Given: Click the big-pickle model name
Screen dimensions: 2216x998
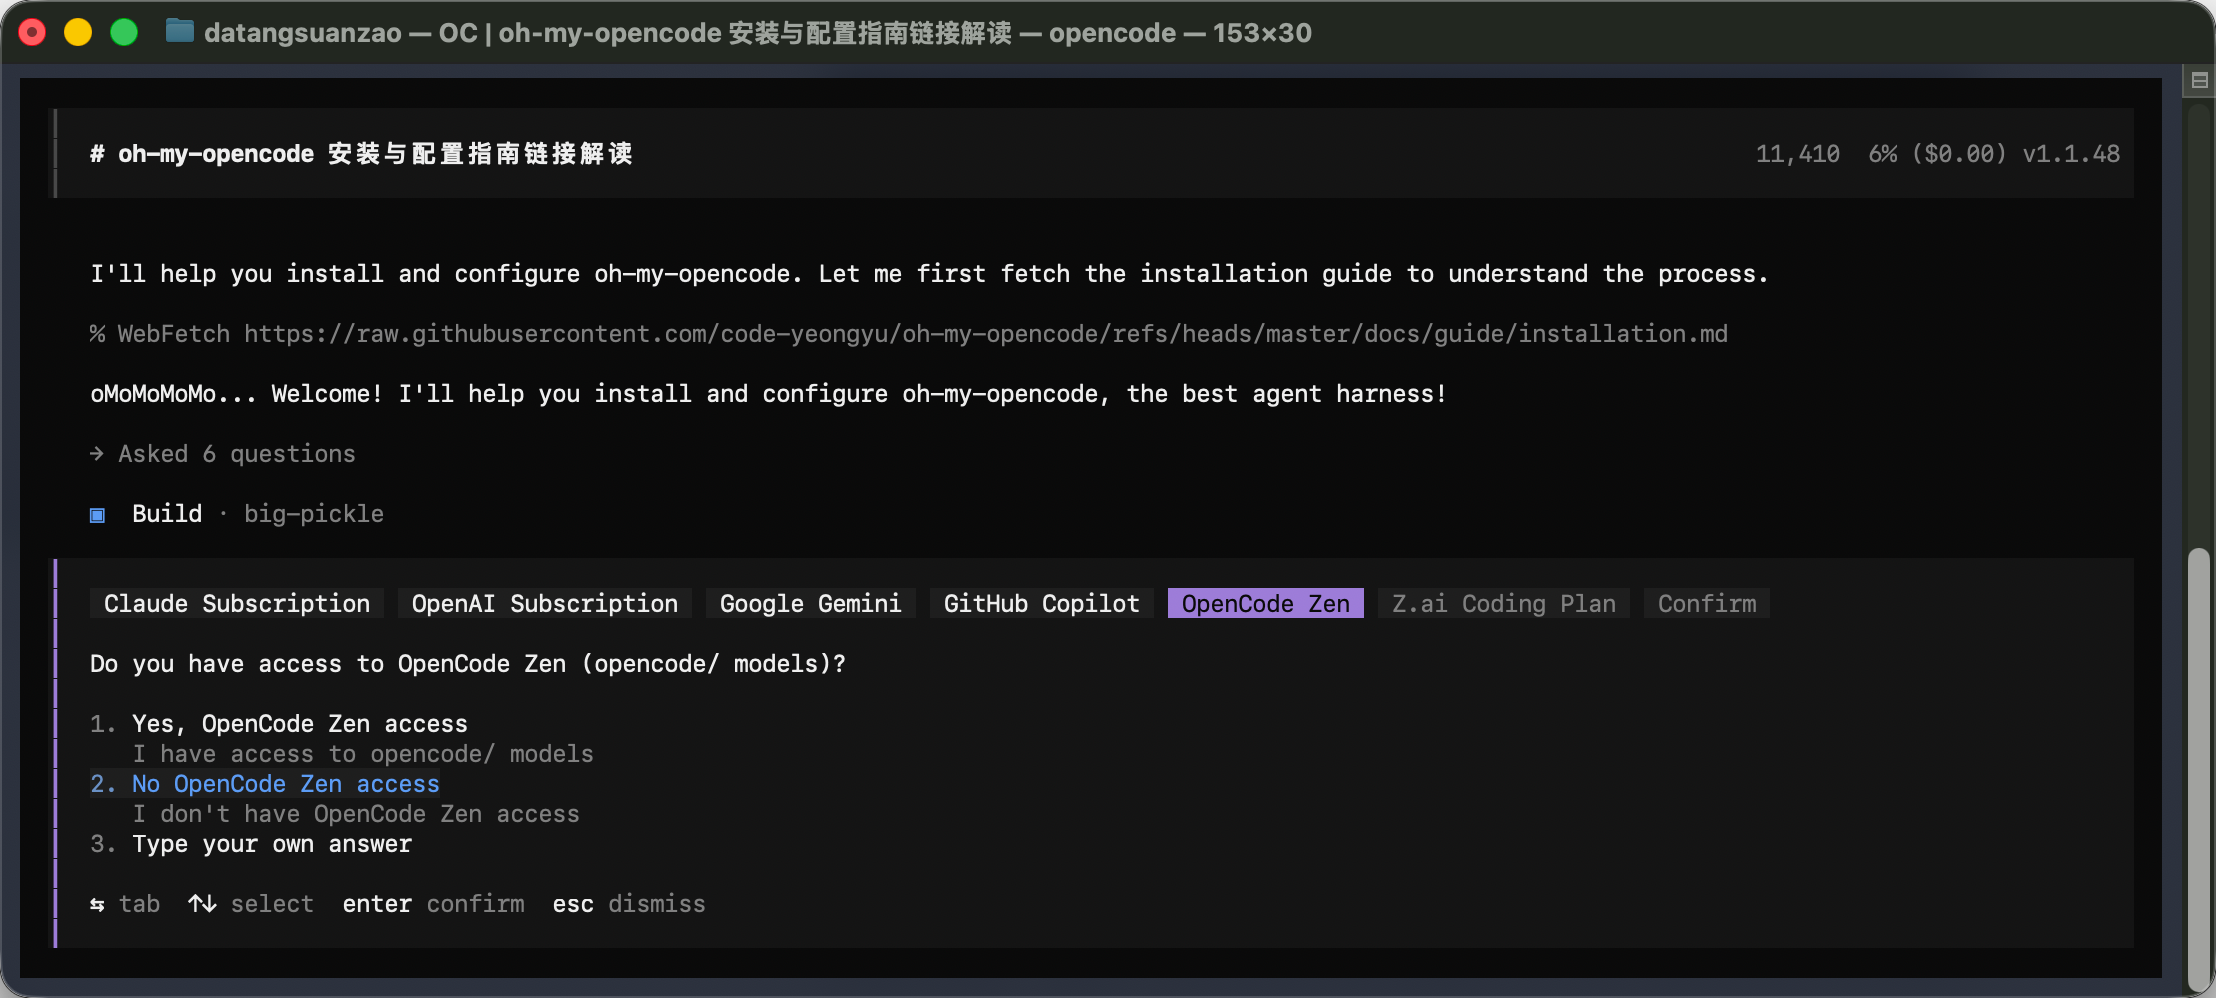Looking at the screenshot, I should point(314,513).
